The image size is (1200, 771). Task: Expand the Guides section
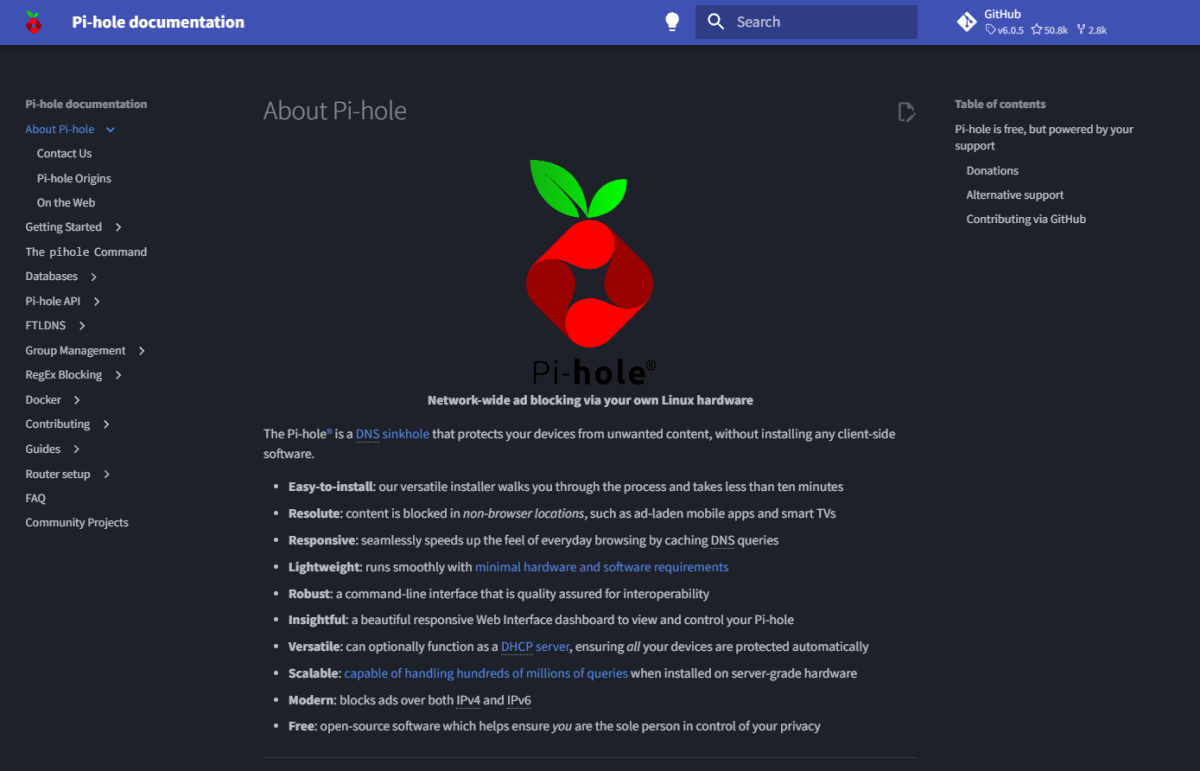click(x=76, y=450)
